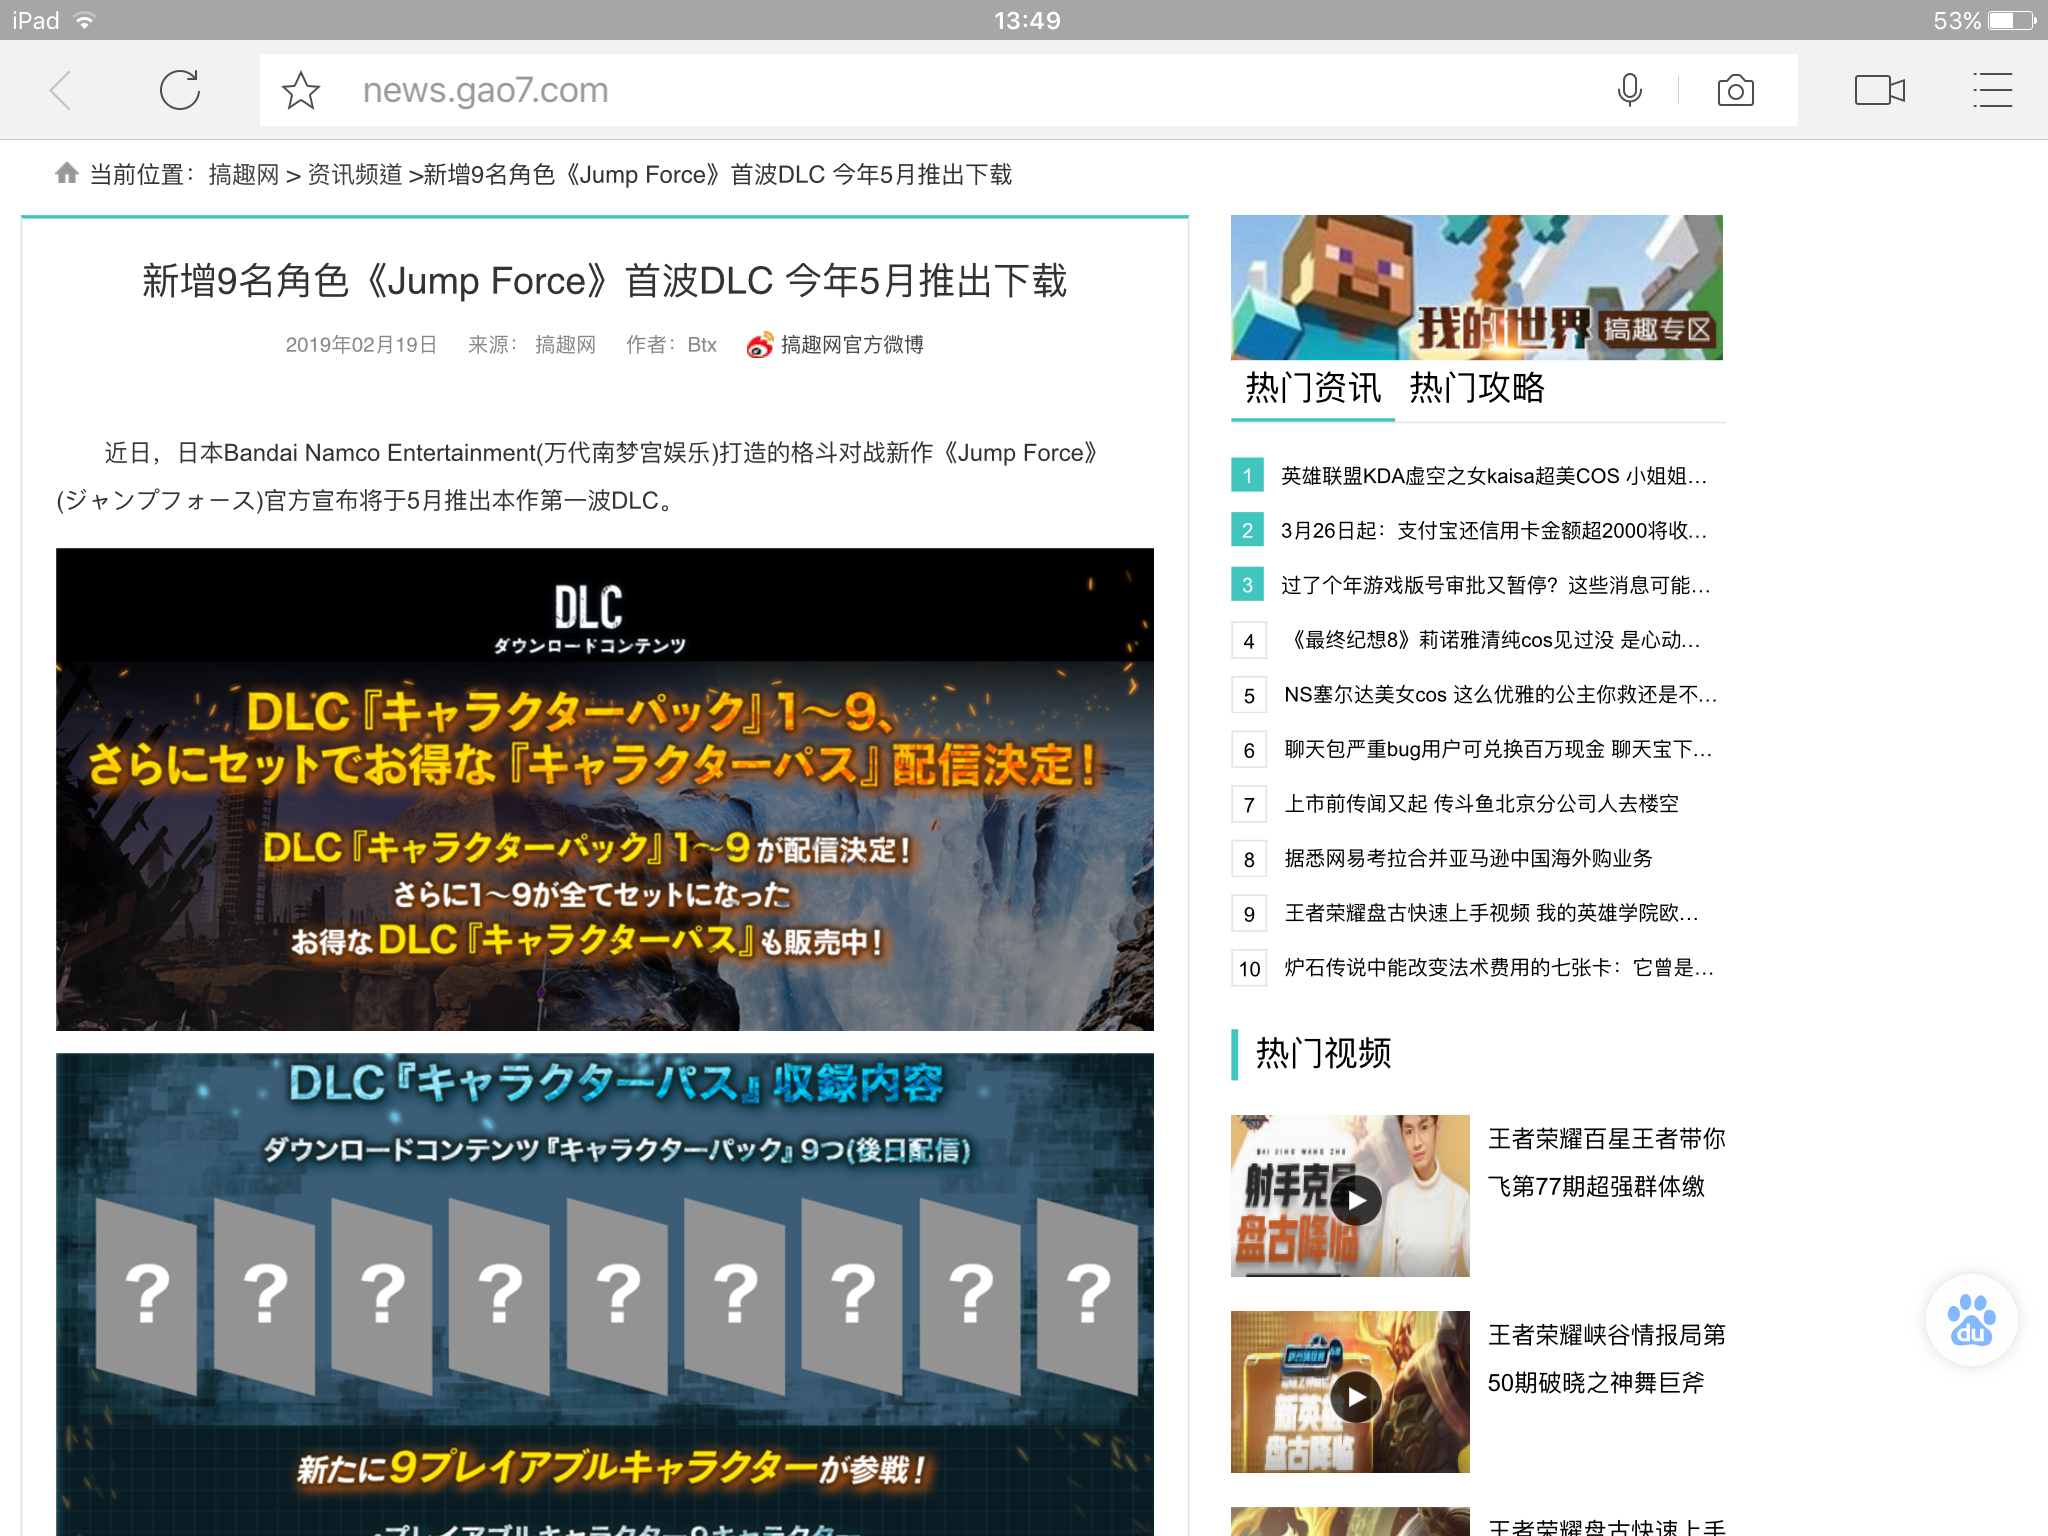Tap the browser back arrow
The image size is (2048, 1536).
[x=62, y=90]
